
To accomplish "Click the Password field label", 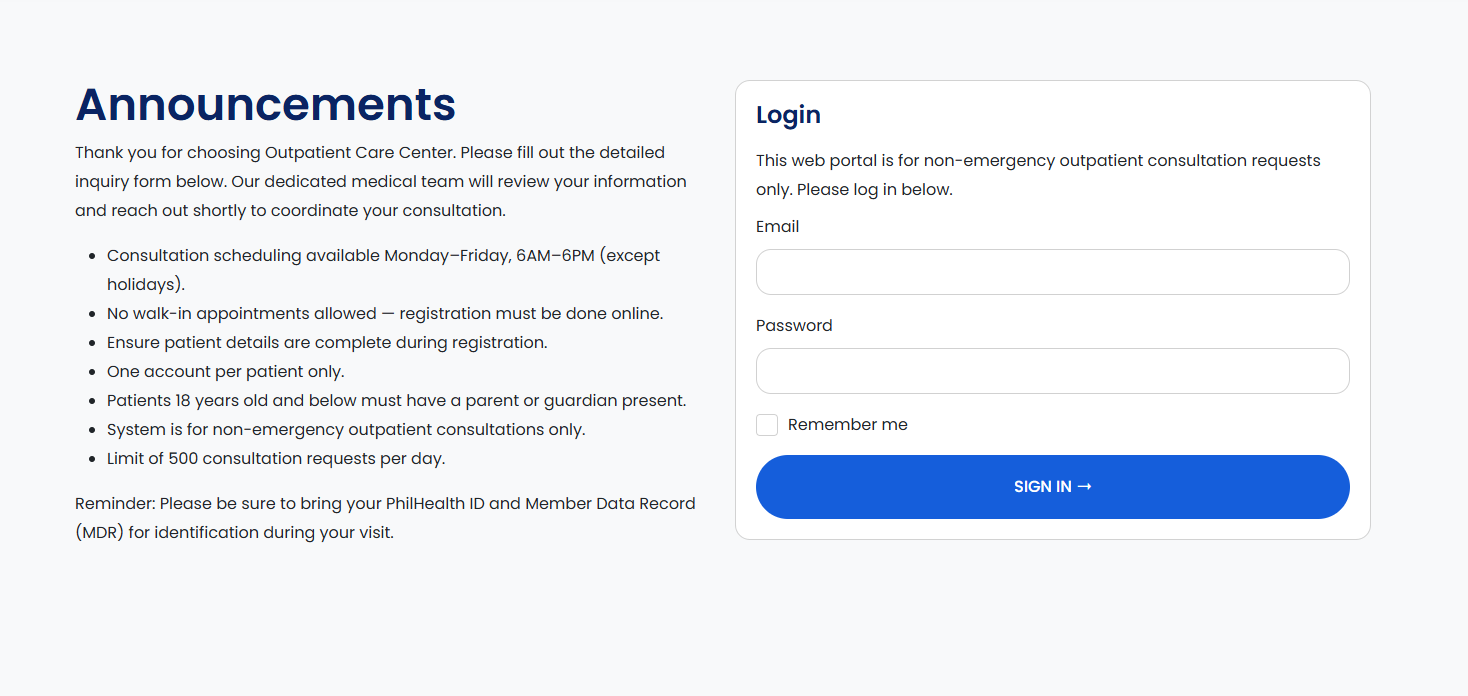I will pos(794,326).
